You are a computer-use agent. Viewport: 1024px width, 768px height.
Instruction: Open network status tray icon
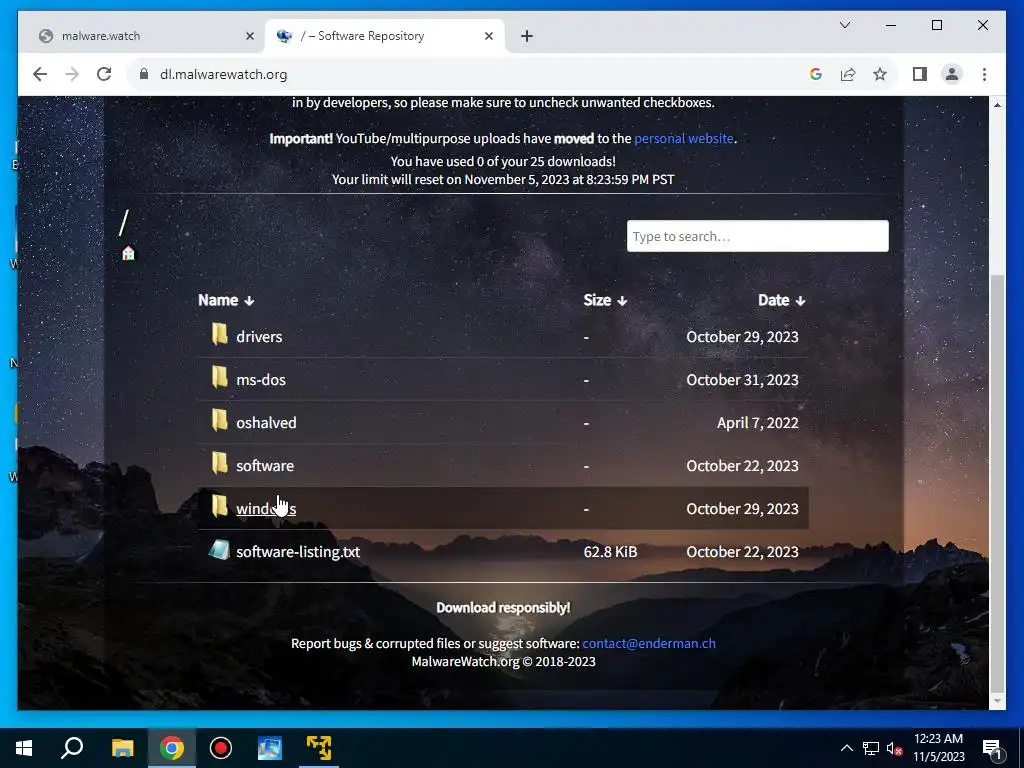871,748
